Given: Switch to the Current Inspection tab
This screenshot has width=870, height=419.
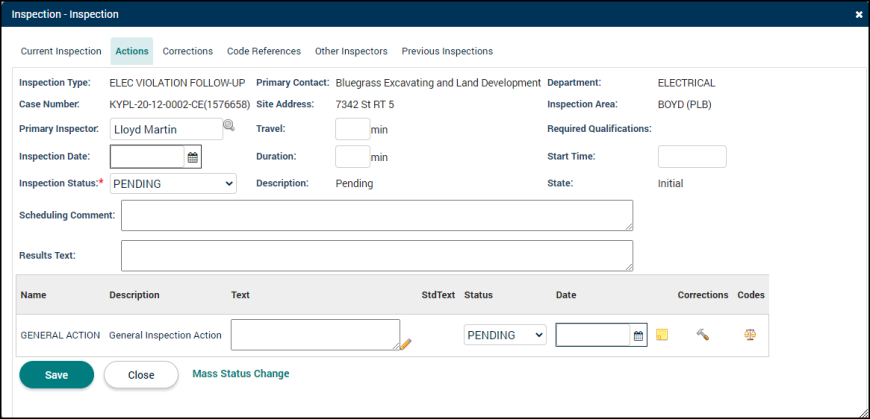Looking at the screenshot, I should 61,51.
